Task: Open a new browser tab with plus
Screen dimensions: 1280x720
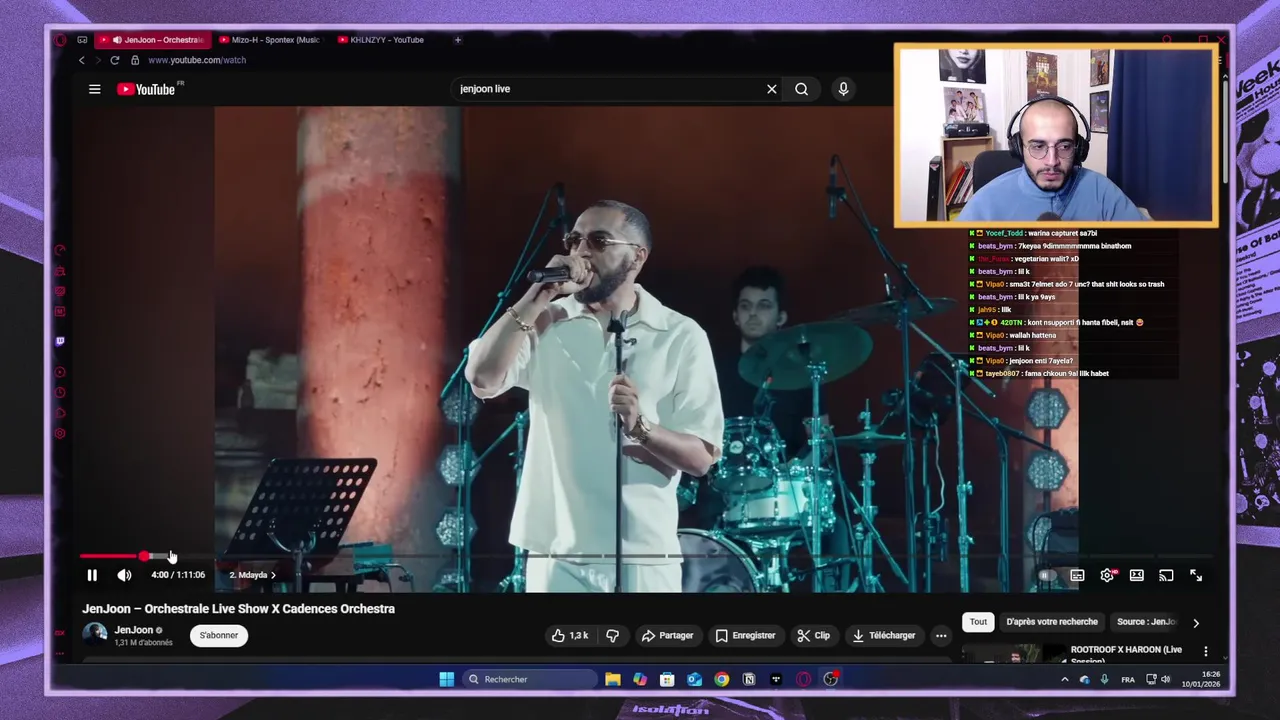Action: [x=458, y=40]
